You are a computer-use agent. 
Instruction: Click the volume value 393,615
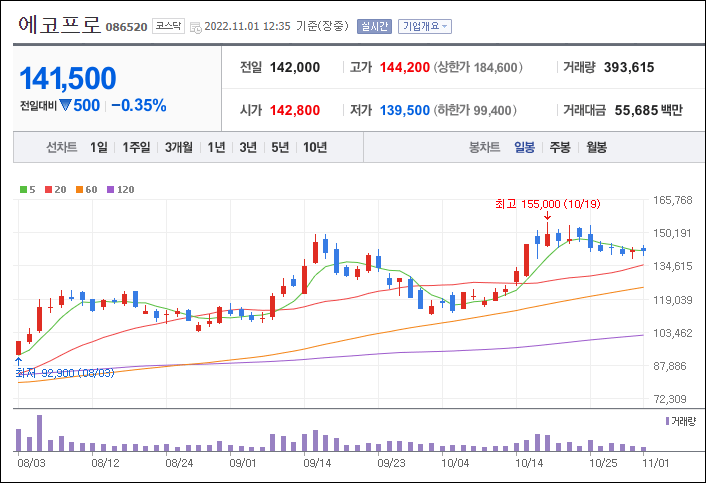coord(629,68)
